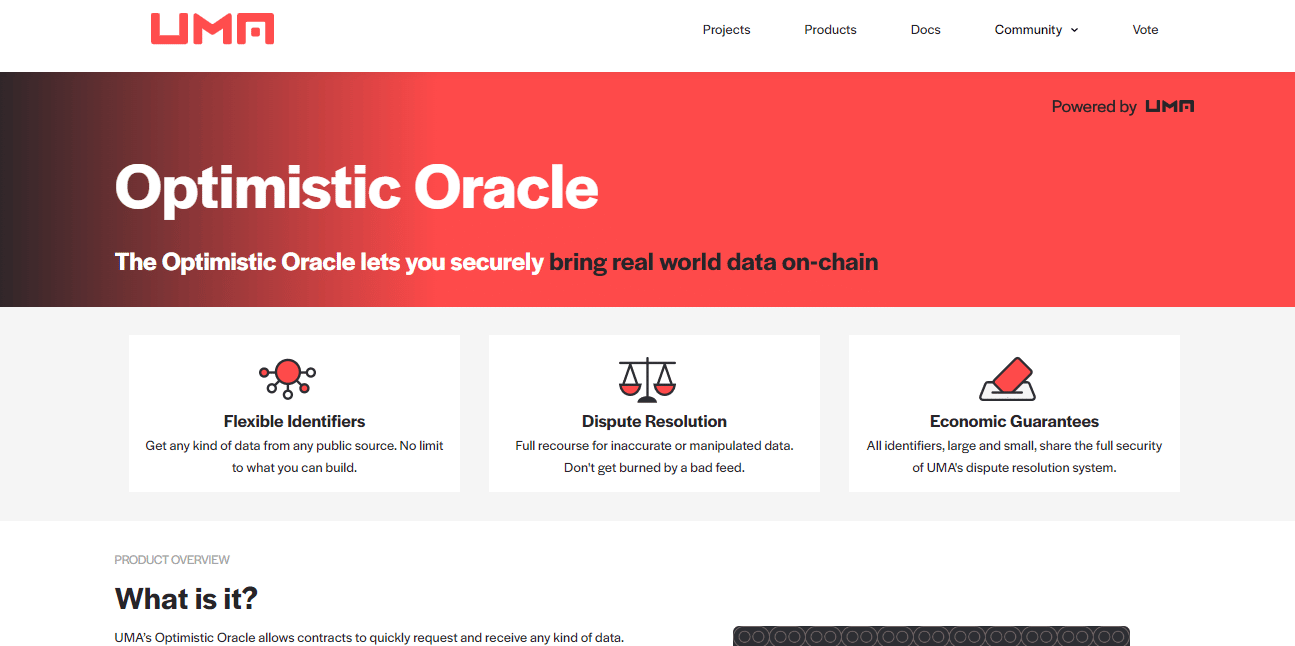
Task: Click the Community nav label
Action: (x=1027, y=30)
